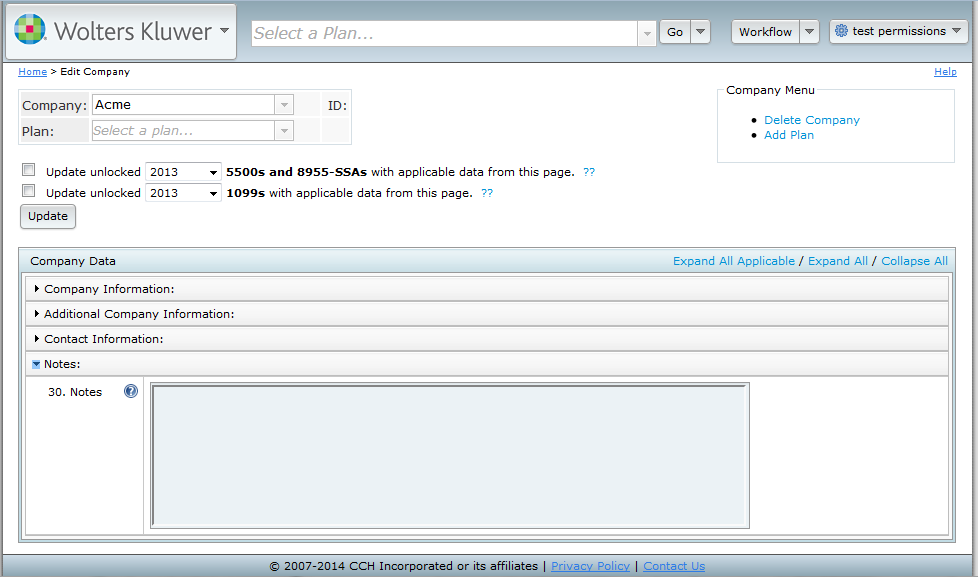Check Update unlocked 1099s checkbox
Viewport: 978px width, 577px height.
28,191
